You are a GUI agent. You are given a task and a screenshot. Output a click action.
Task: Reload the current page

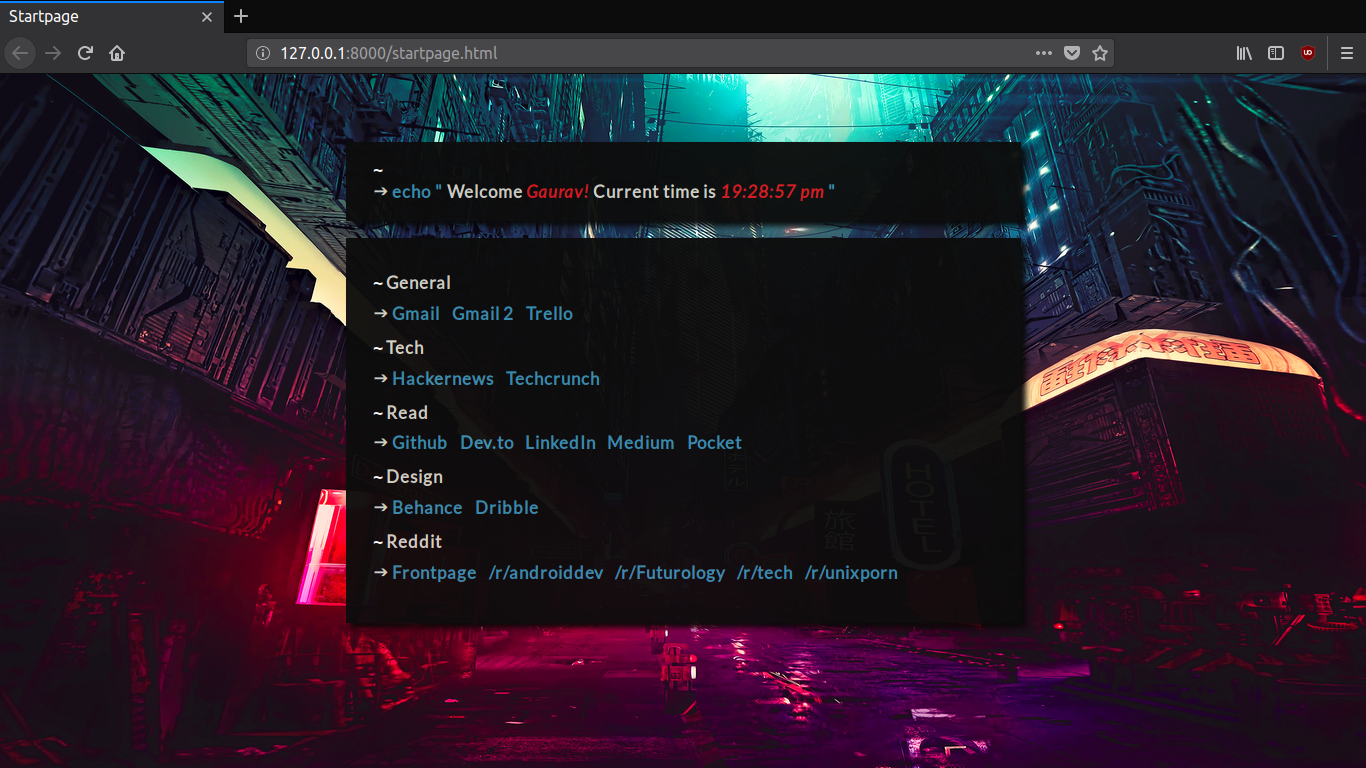(x=85, y=53)
